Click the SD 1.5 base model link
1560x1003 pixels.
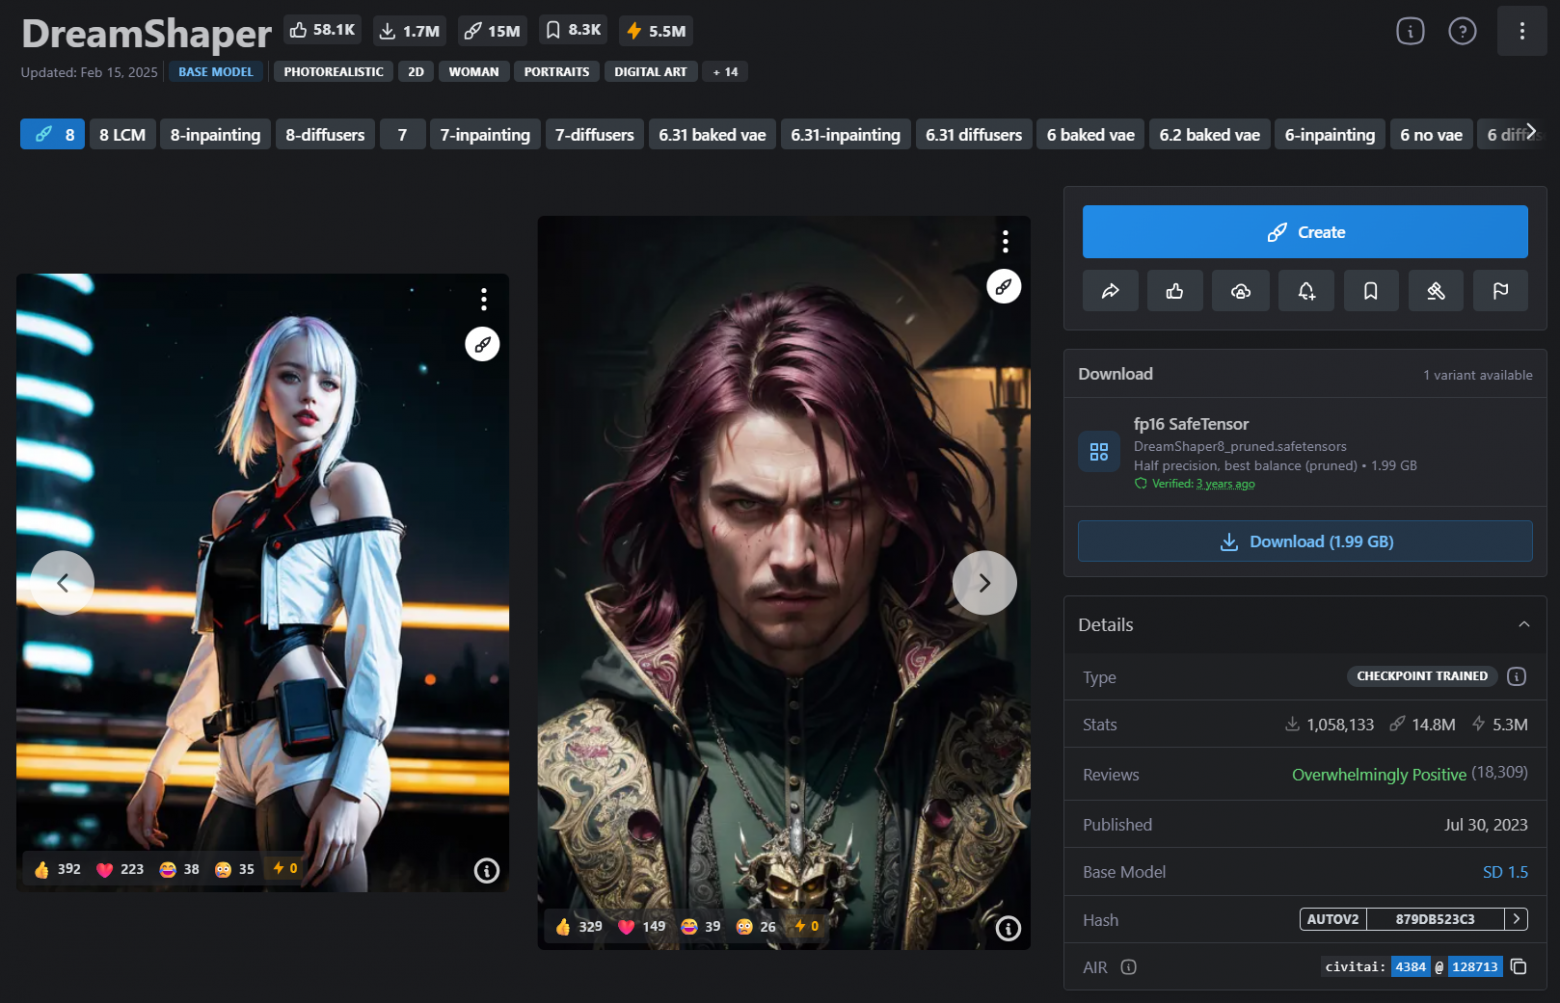click(x=1505, y=872)
